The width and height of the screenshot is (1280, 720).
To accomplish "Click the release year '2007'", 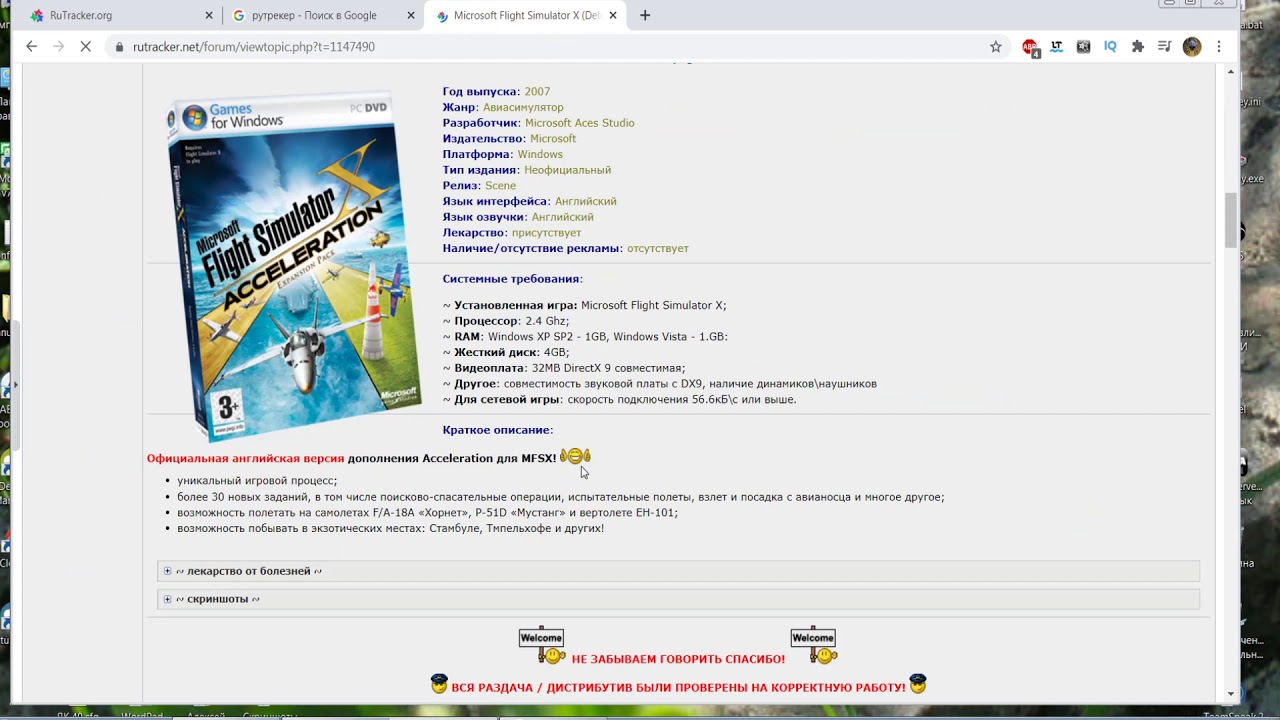I will (x=537, y=92).
